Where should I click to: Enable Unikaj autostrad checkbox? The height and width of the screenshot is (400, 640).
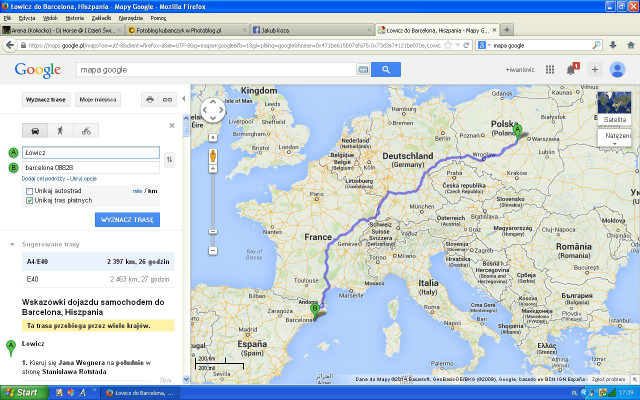click(x=29, y=191)
